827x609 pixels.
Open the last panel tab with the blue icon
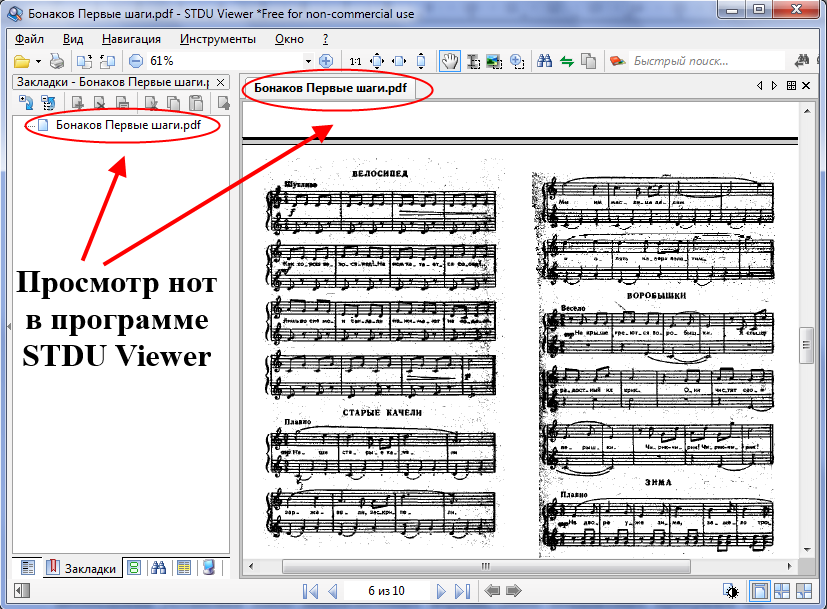click(x=209, y=568)
